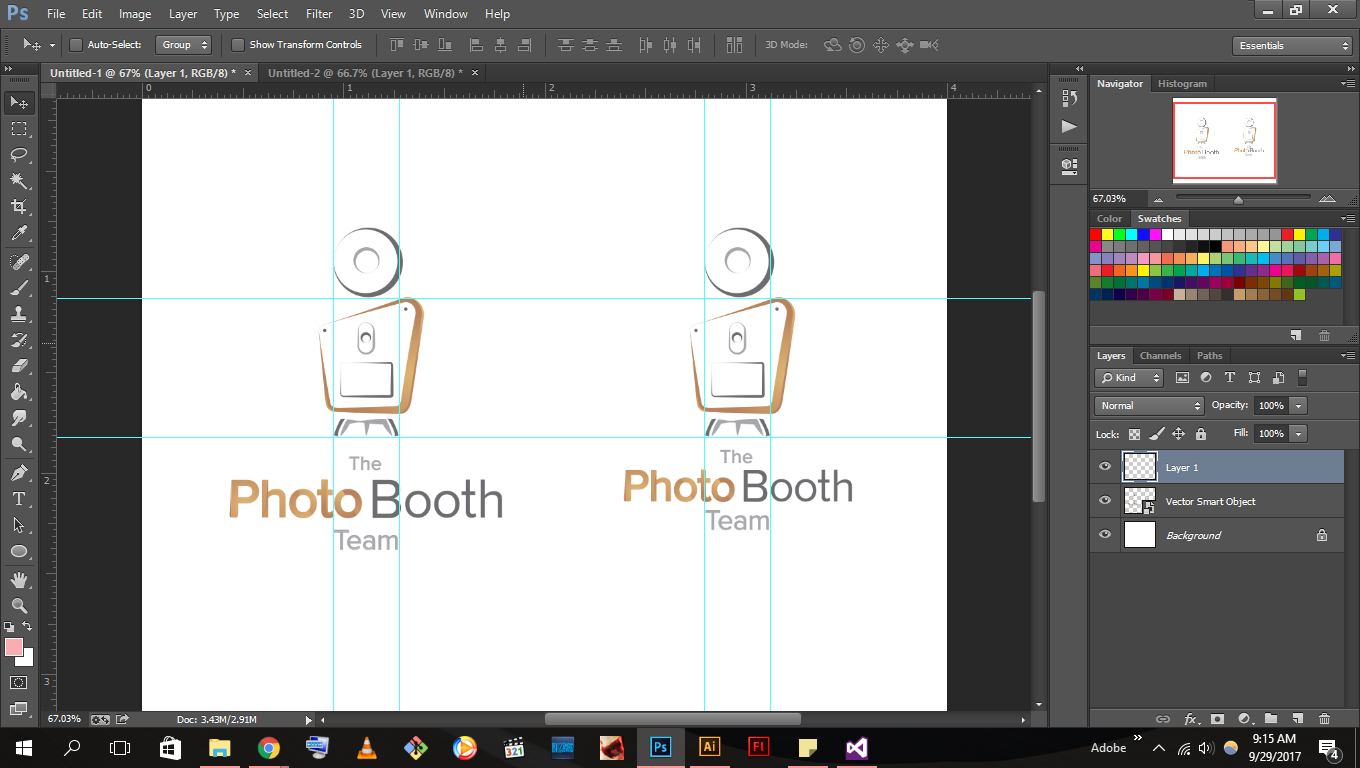Hide the Vector Smart Object layer
Image resolution: width=1360 pixels, height=768 pixels.
1105,501
